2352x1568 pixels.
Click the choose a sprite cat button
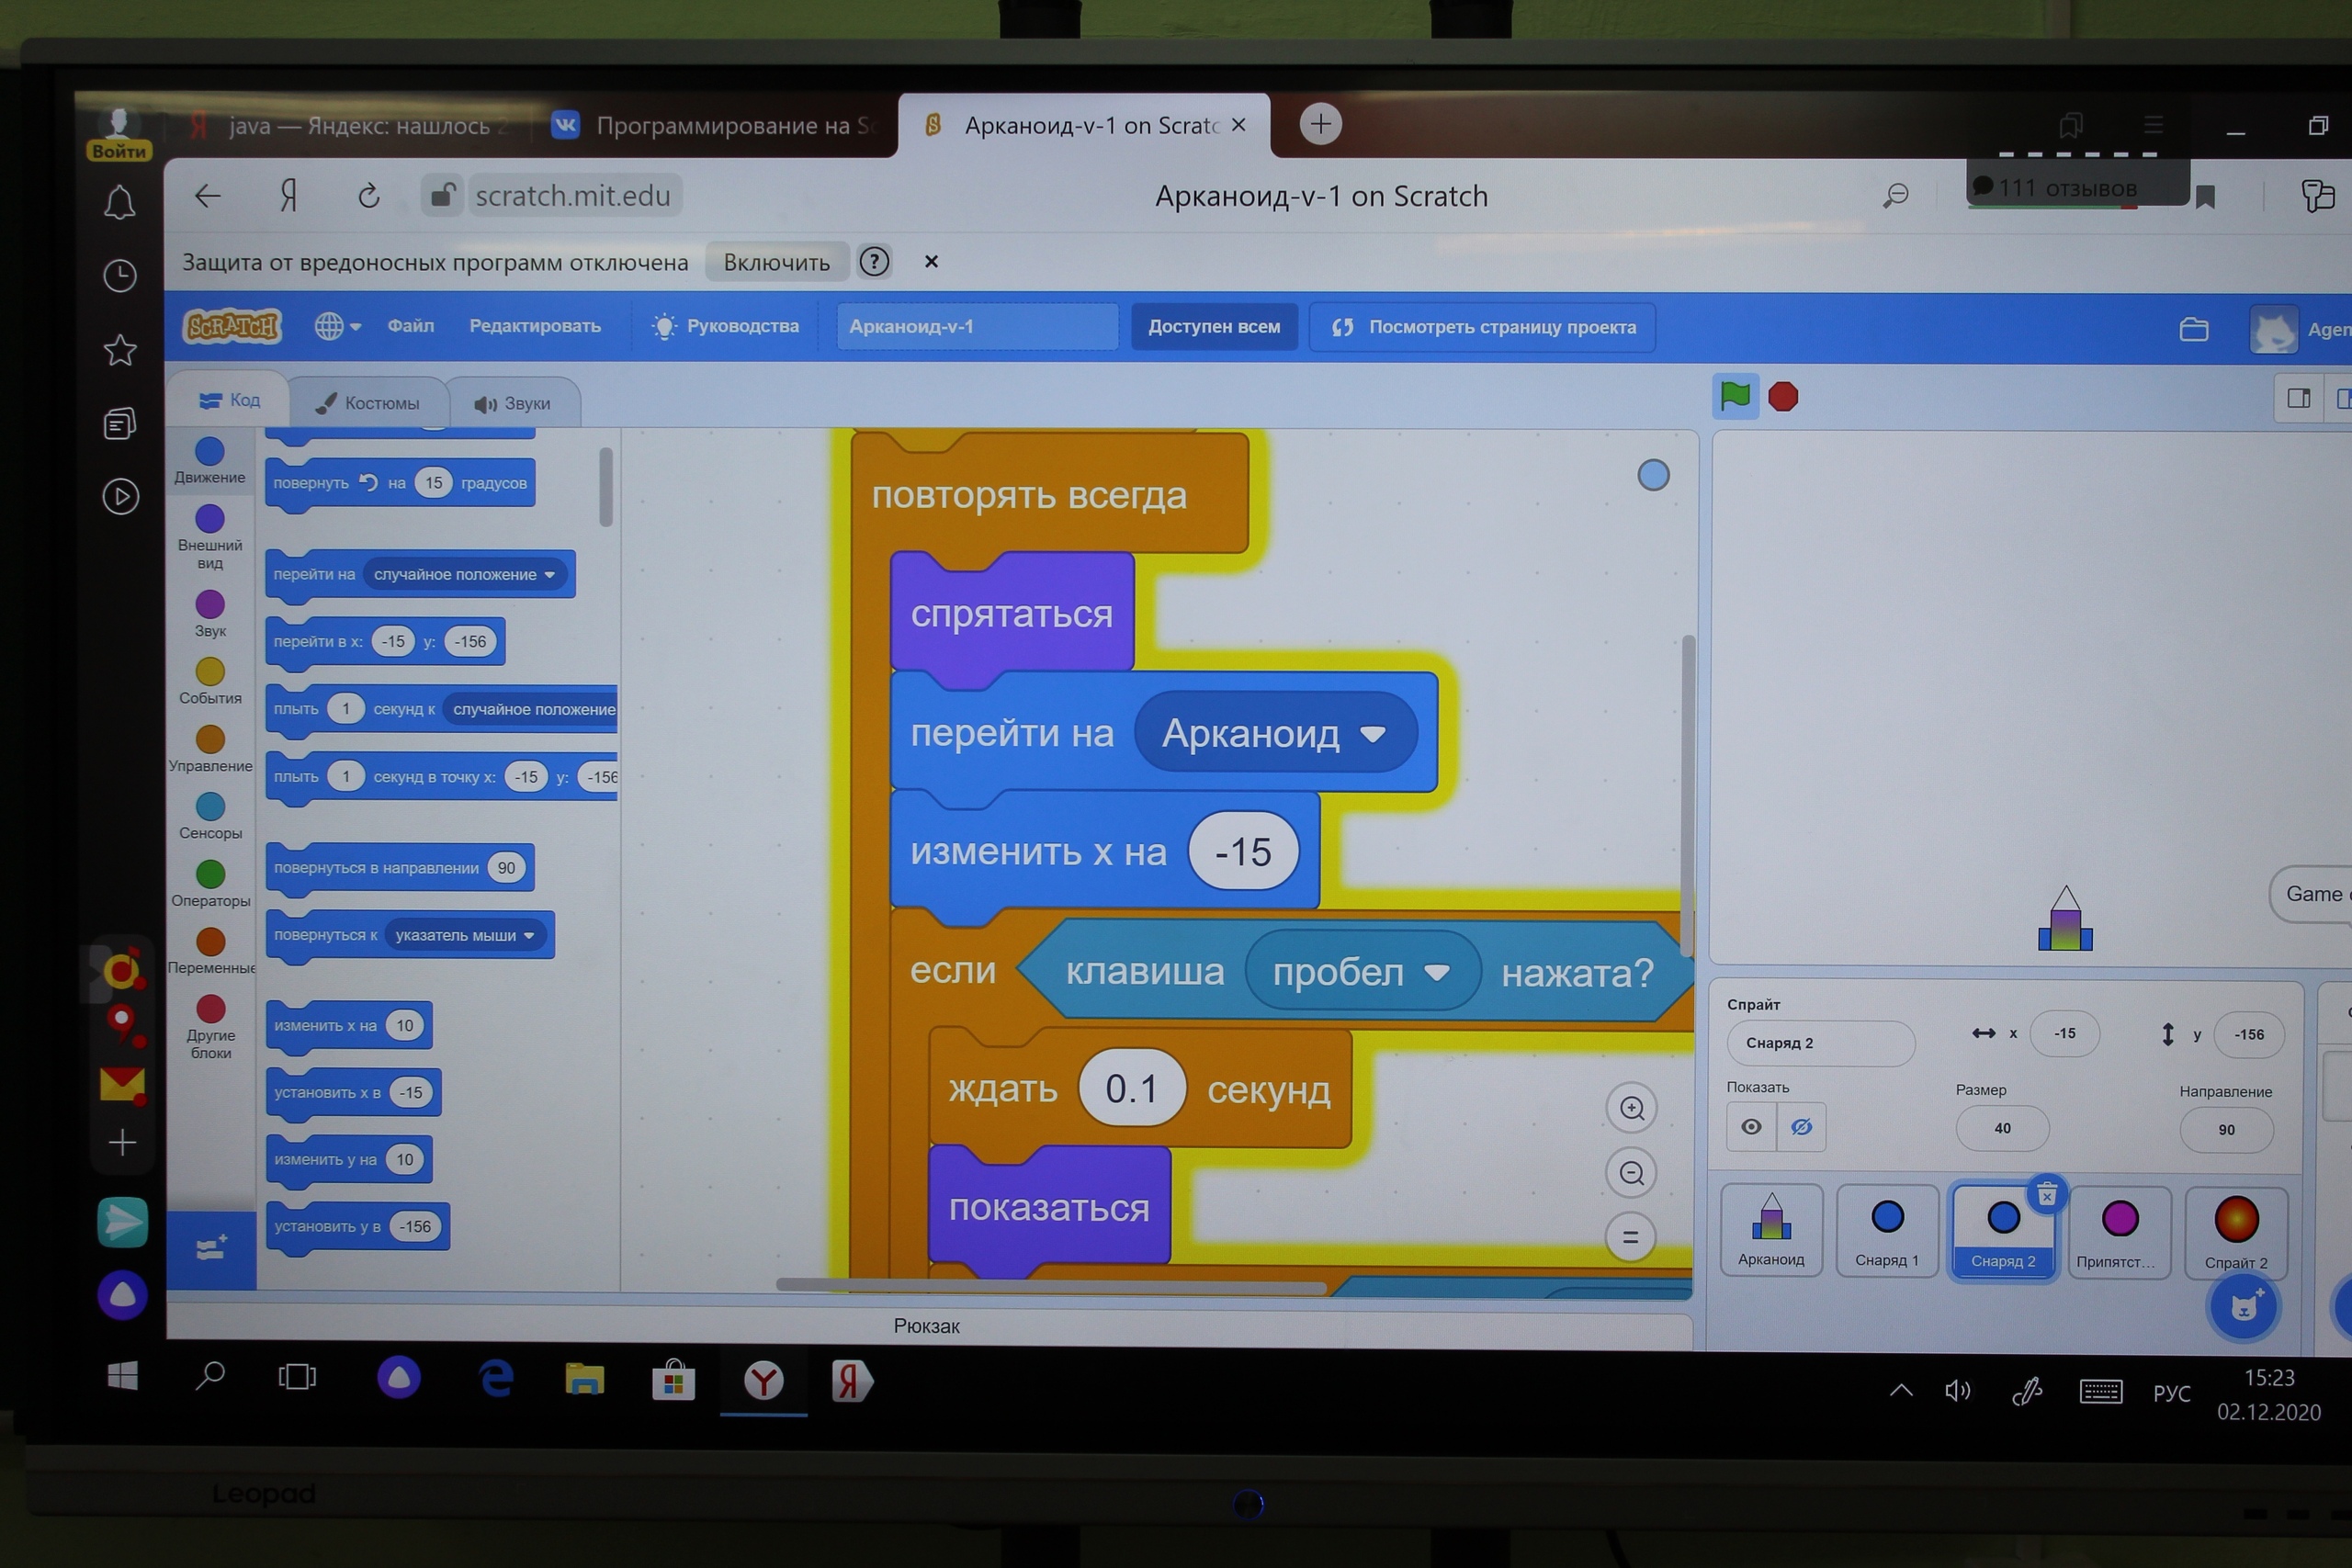[x=2243, y=1306]
